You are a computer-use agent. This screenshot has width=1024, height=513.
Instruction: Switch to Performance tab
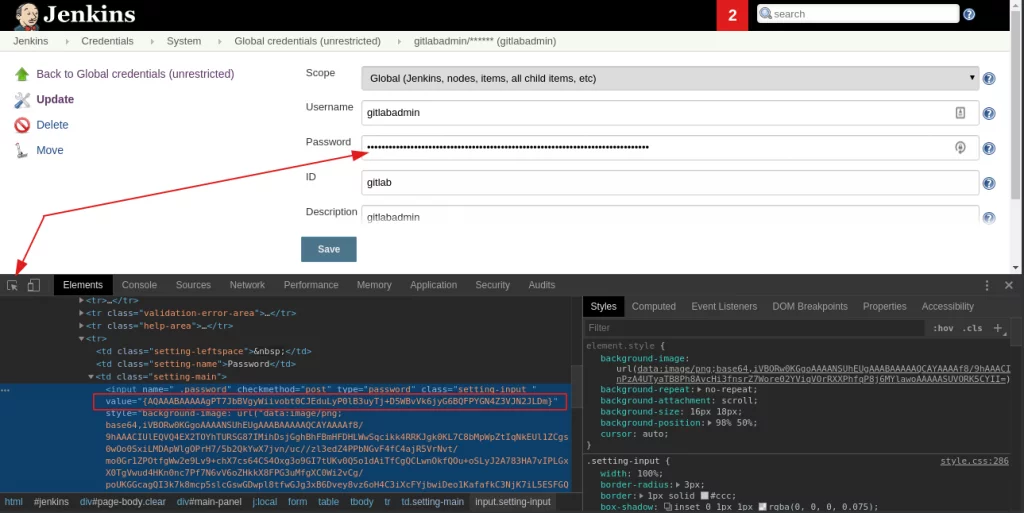pyautogui.click(x=311, y=285)
